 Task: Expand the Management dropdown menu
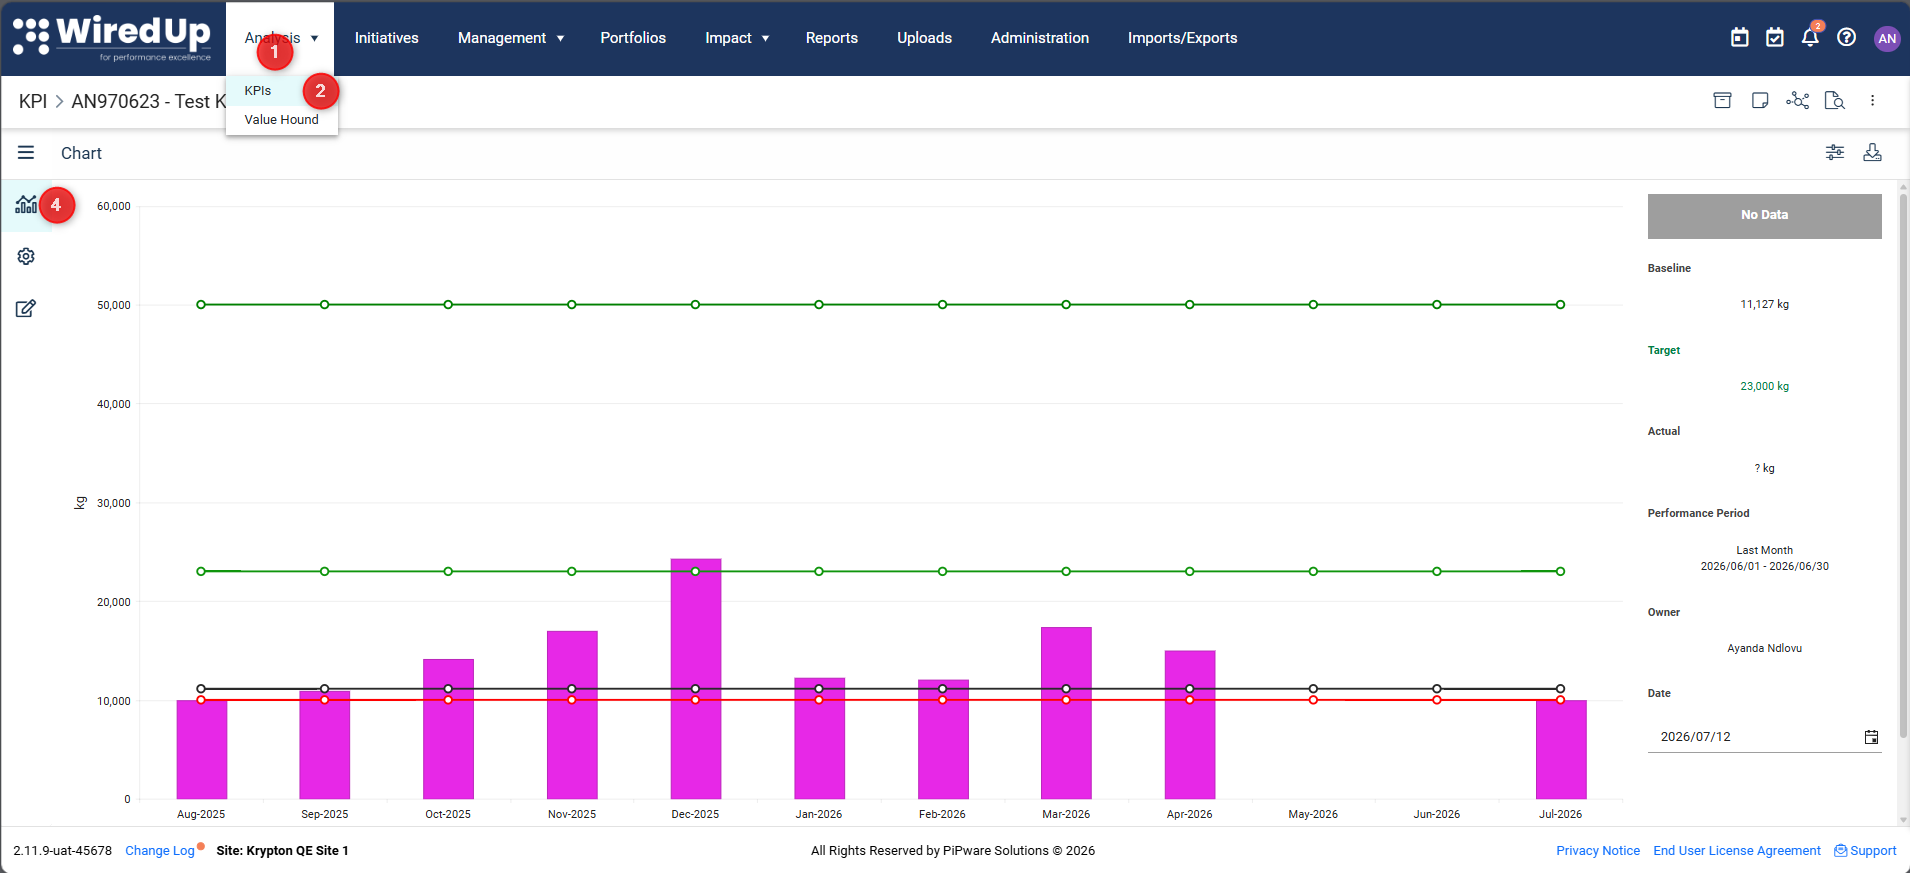(511, 38)
